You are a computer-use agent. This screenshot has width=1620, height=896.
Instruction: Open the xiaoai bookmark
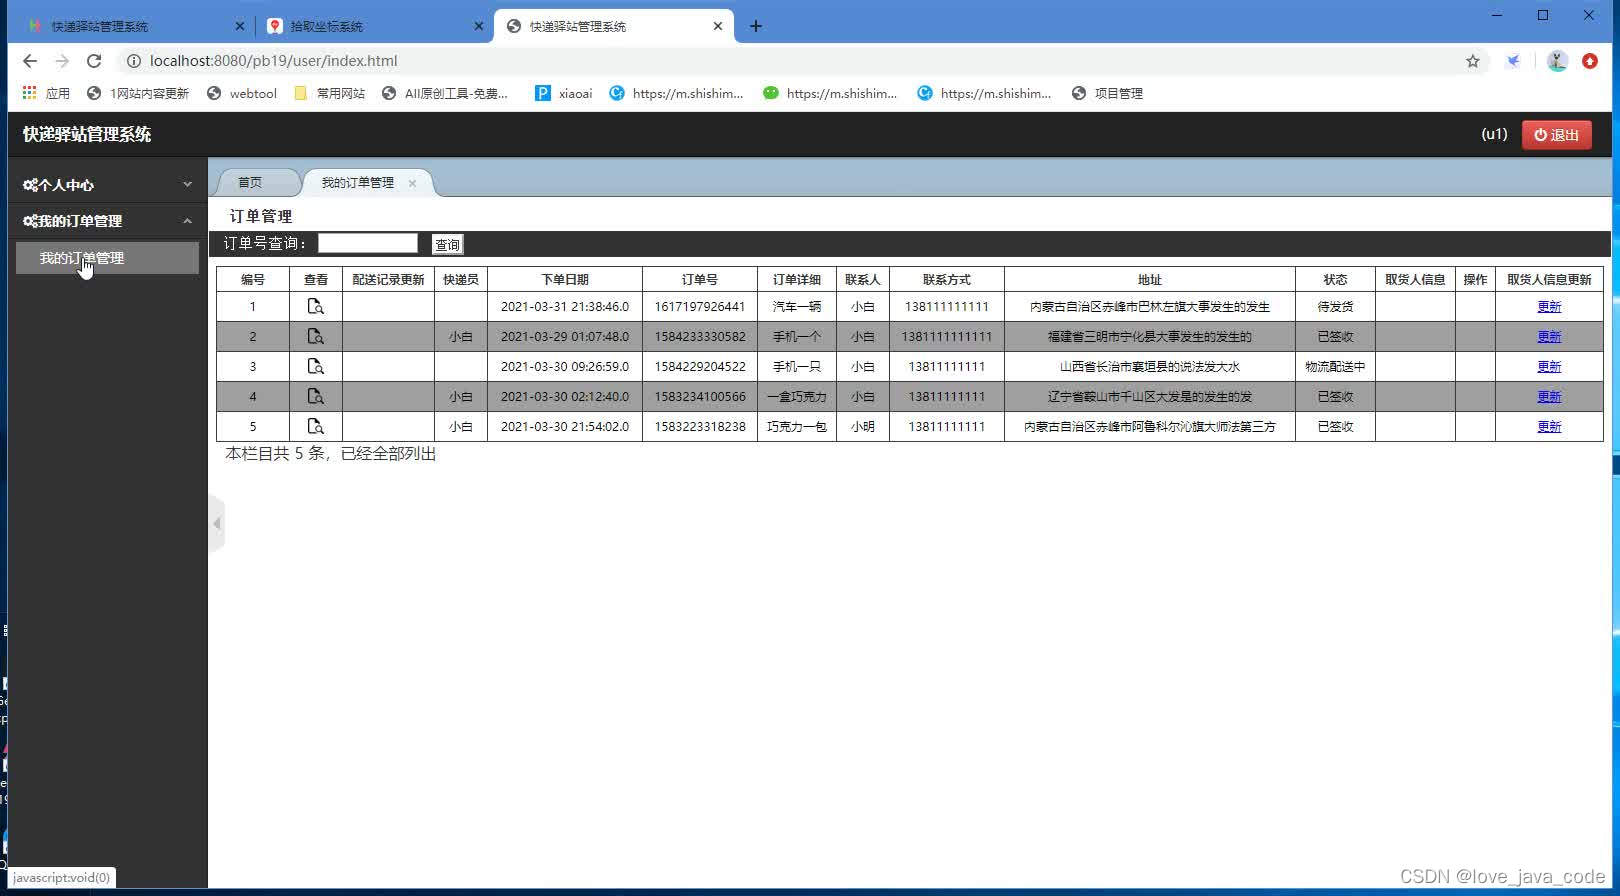point(564,93)
